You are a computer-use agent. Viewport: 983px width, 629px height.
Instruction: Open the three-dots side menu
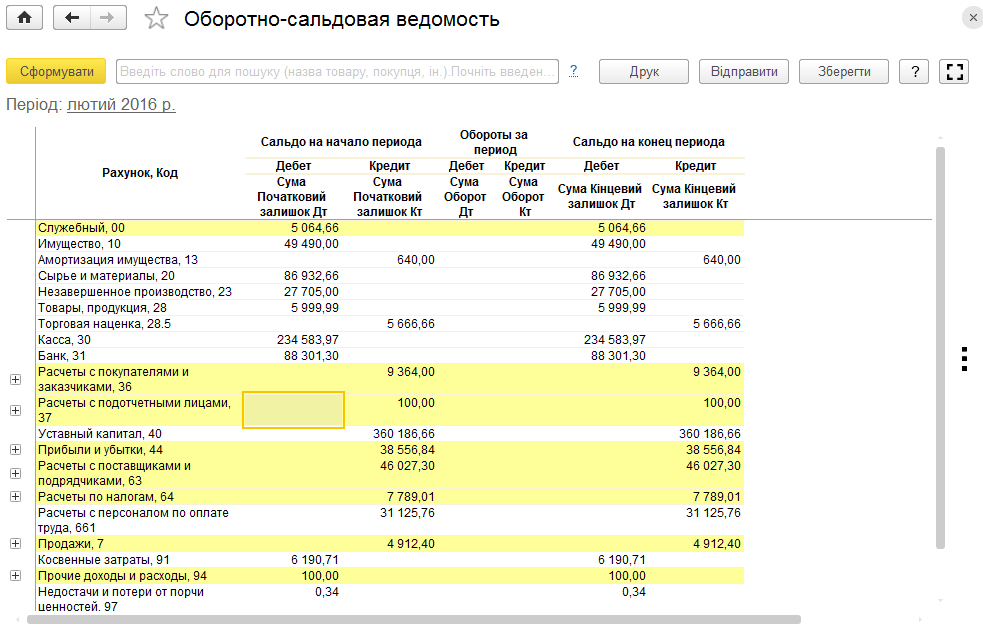[x=964, y=359]
